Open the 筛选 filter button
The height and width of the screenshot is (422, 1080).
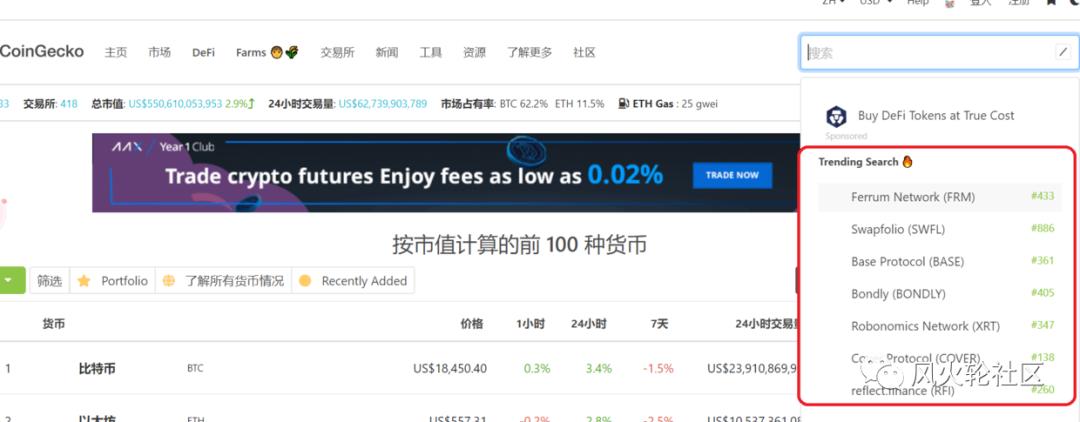point(50,281)
